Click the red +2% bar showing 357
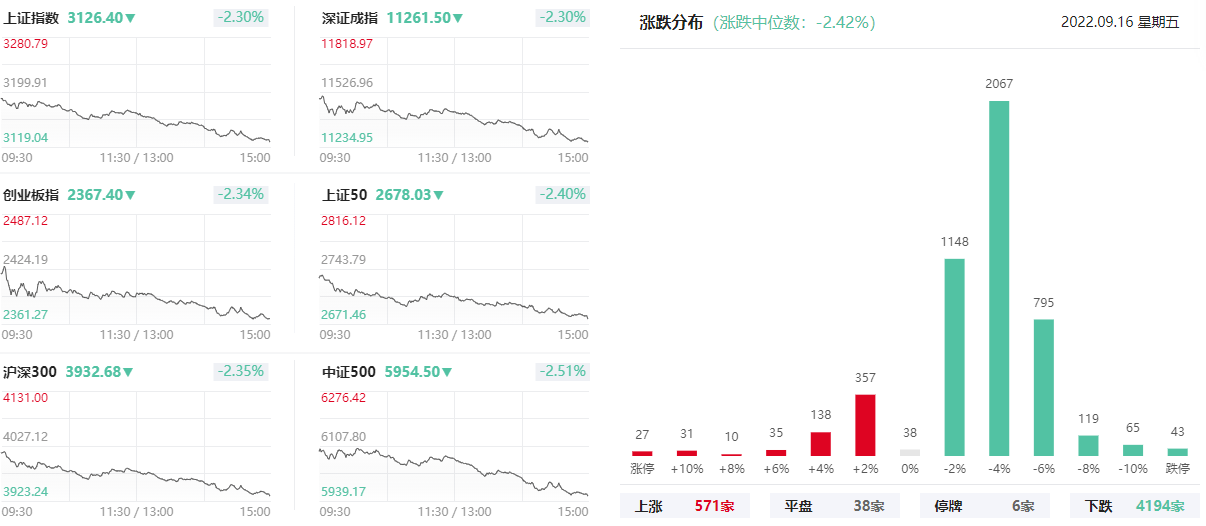1206x526 pixels. pos(865,425)
